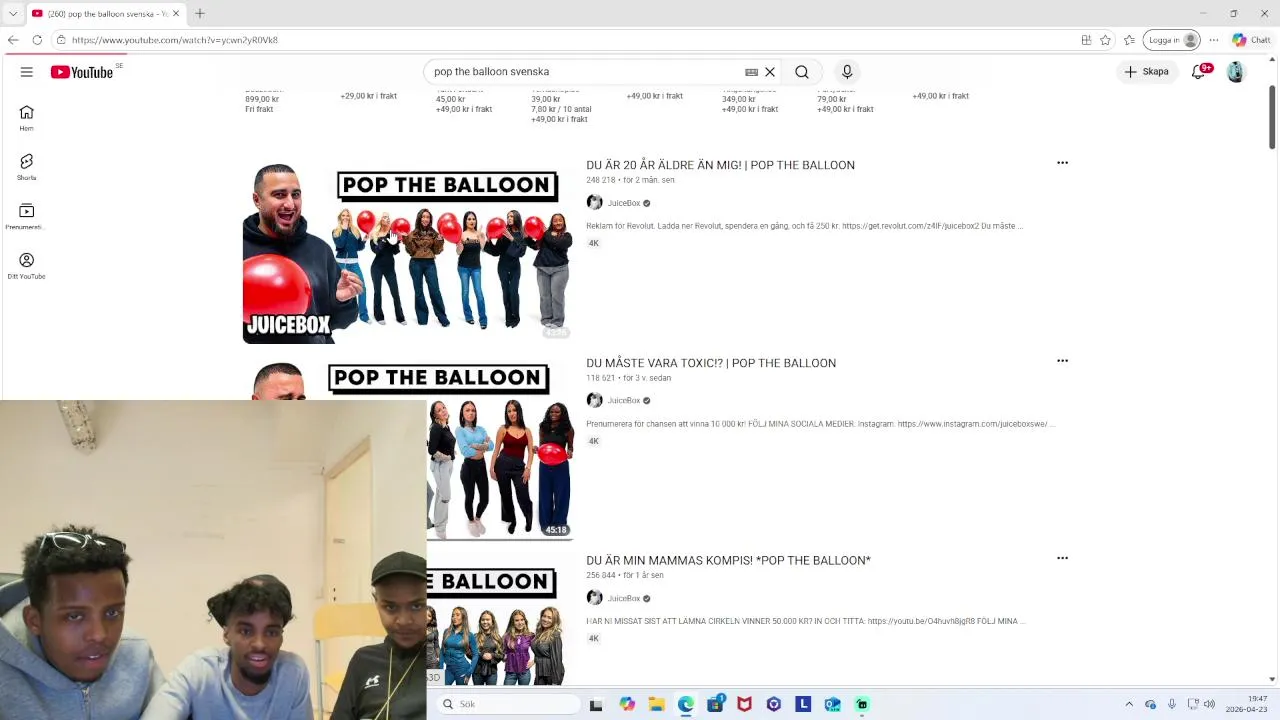
Task: Click the 4K badge under TOXIC video
Action: click(x=594, y=441)
